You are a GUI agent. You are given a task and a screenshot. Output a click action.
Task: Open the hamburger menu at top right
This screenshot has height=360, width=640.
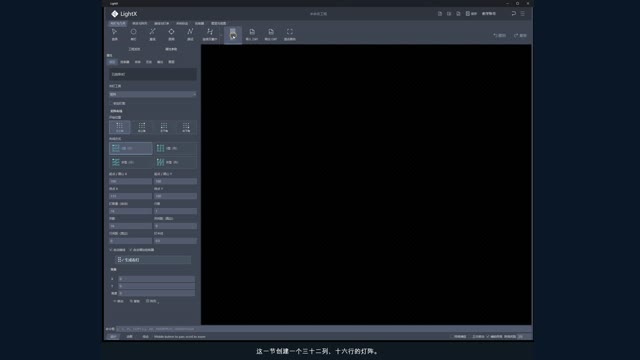[522, 13]
